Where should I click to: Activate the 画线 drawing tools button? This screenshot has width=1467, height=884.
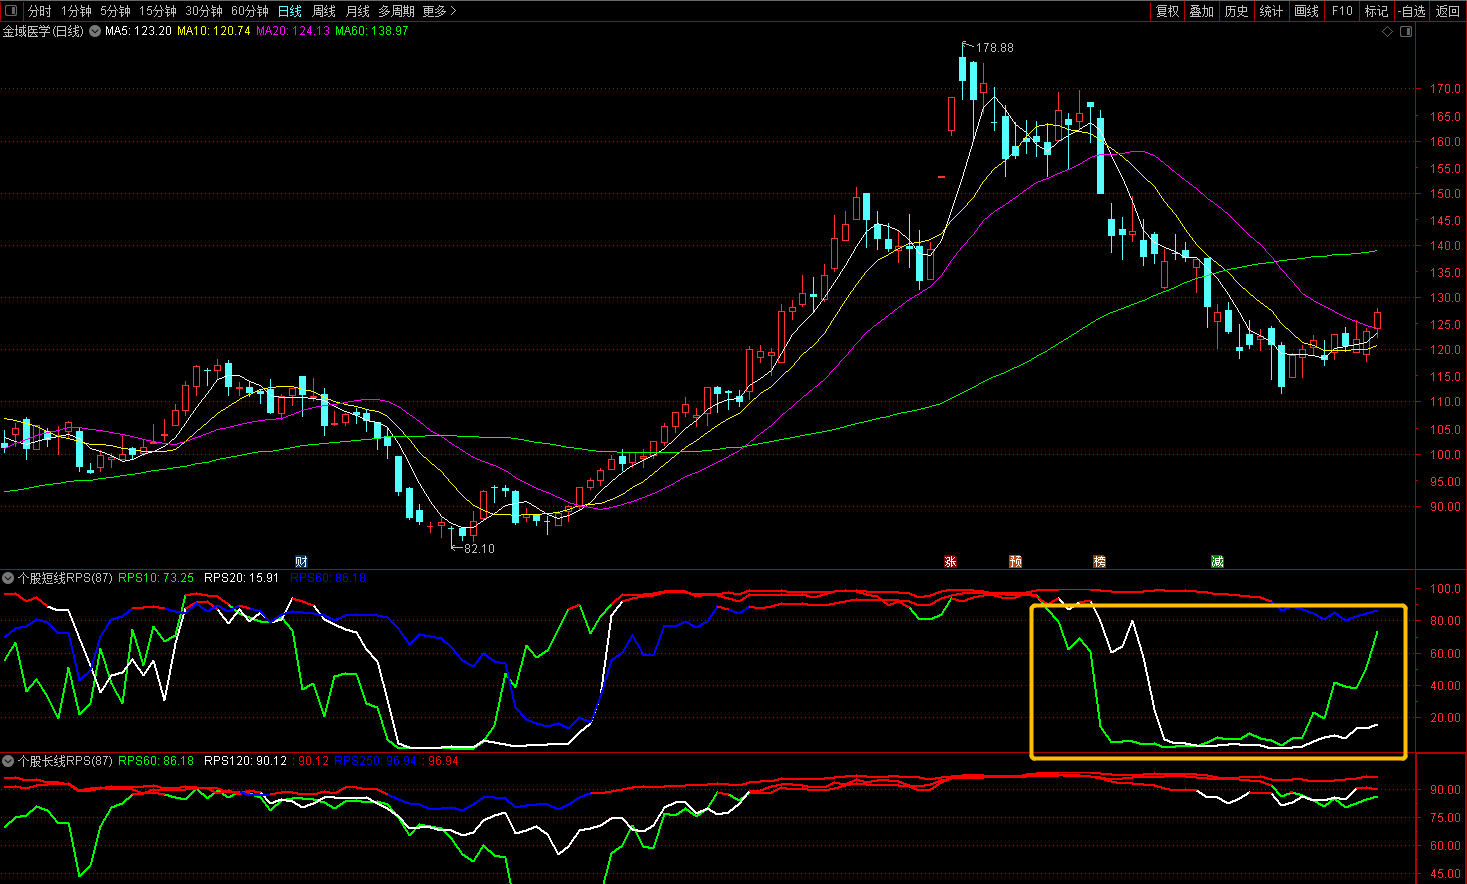(1306, 11)
